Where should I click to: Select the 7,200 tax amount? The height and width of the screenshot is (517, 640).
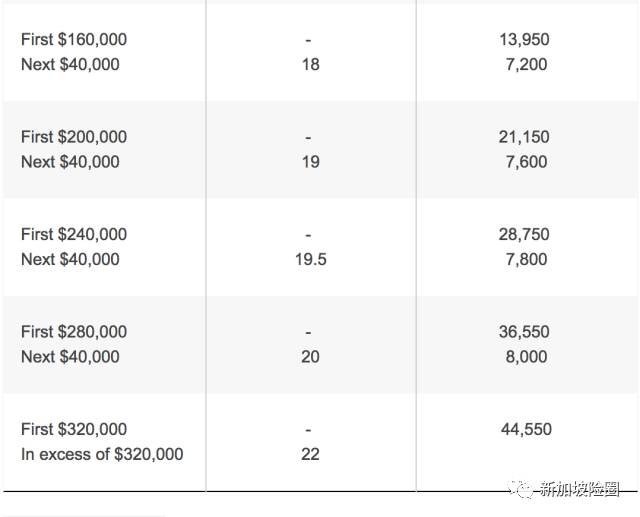point(526,65)
